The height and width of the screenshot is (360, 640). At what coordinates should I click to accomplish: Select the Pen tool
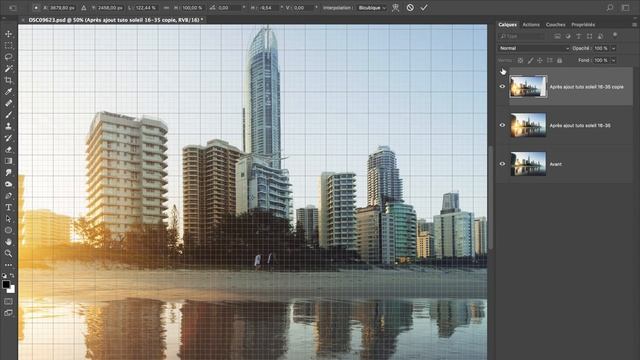[9, 196]
